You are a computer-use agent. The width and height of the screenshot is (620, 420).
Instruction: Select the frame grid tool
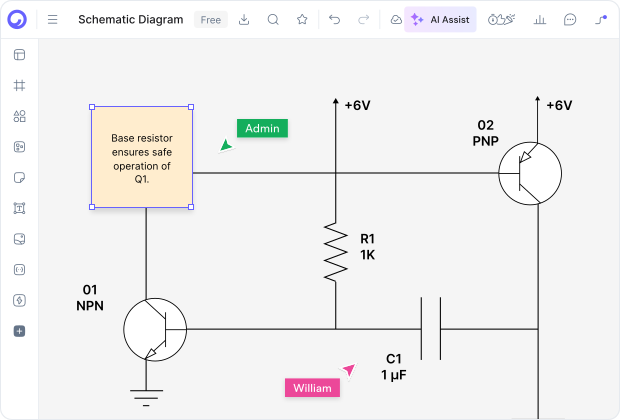19,86
